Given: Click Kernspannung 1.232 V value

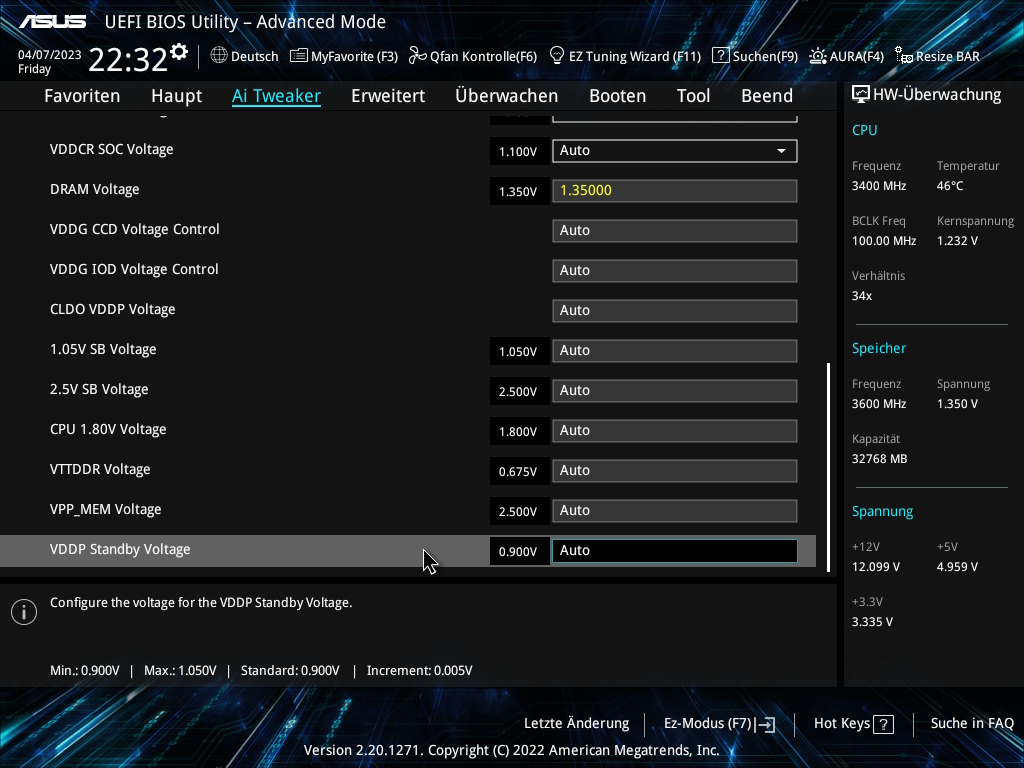Looking at the screenshot, I should pyautogui.click(x=957, y=241).
